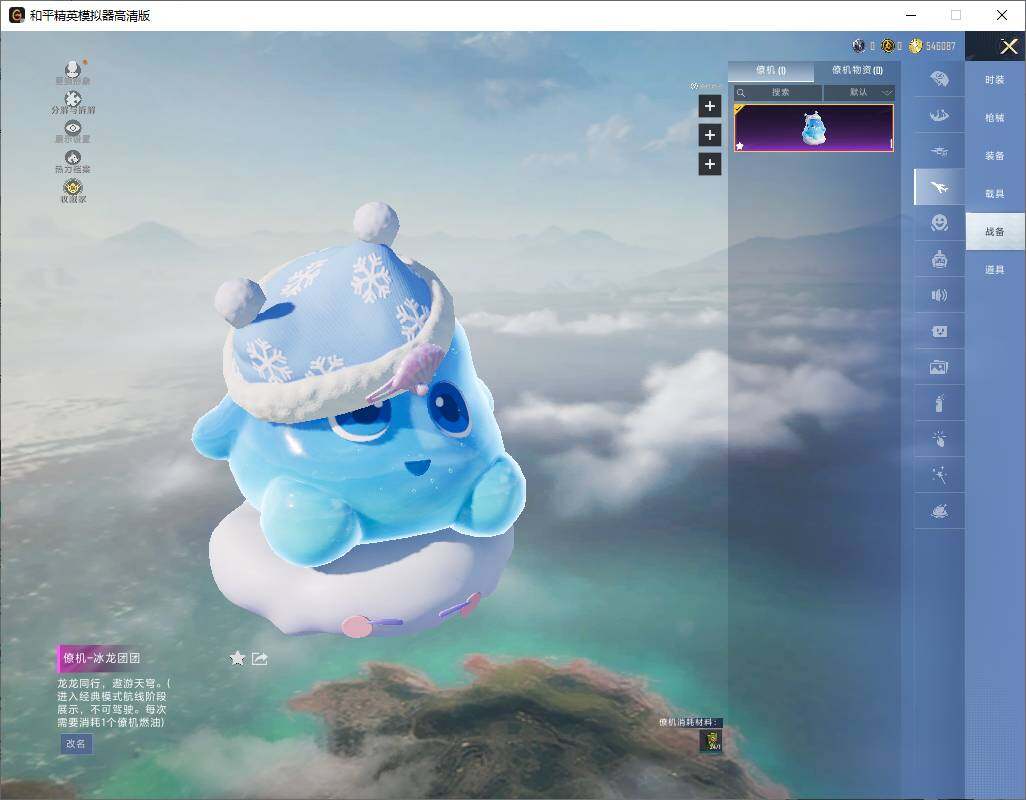Open the horse-head icon in left column
Screen dimensions: 1026x800
(73, 158)
